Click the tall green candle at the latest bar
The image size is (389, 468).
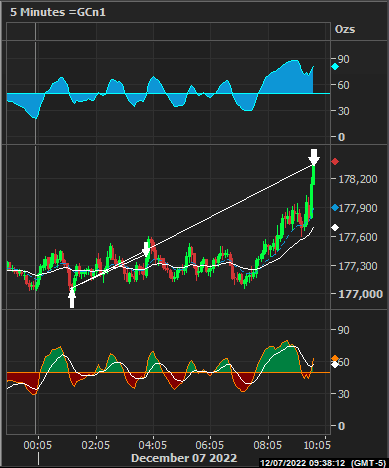(313, 192)
